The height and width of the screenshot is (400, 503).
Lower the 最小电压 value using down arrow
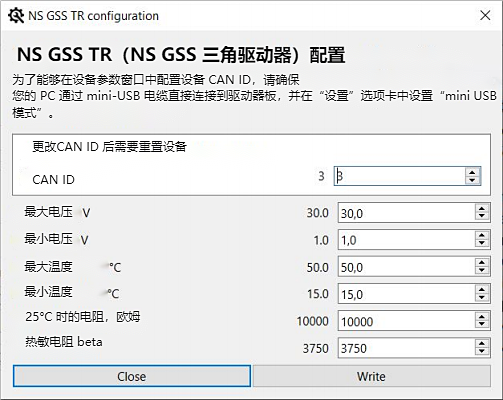(482, 243)
